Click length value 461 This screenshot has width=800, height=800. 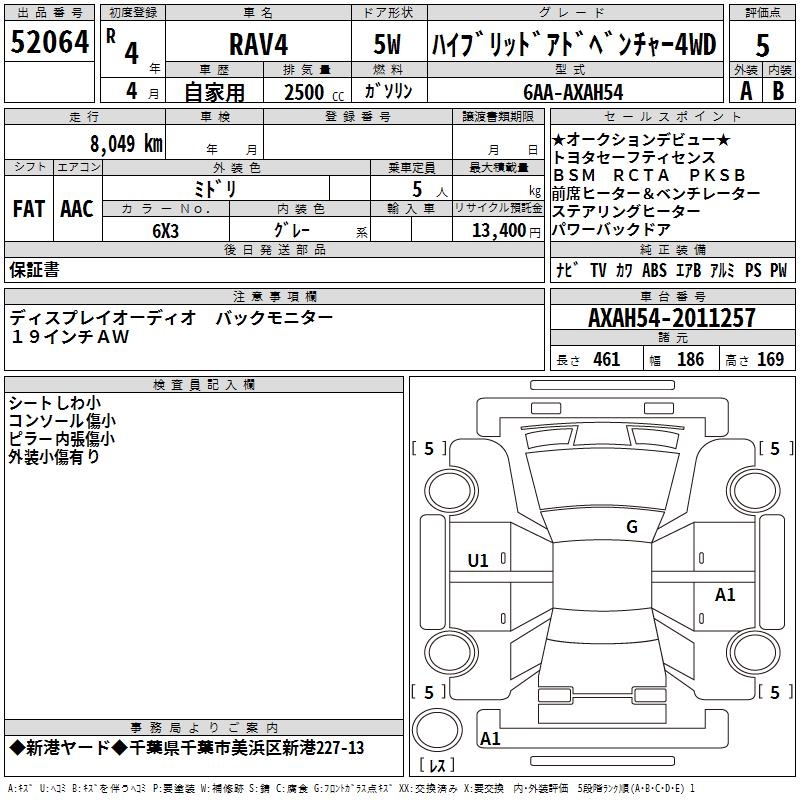tap(607, 360)
